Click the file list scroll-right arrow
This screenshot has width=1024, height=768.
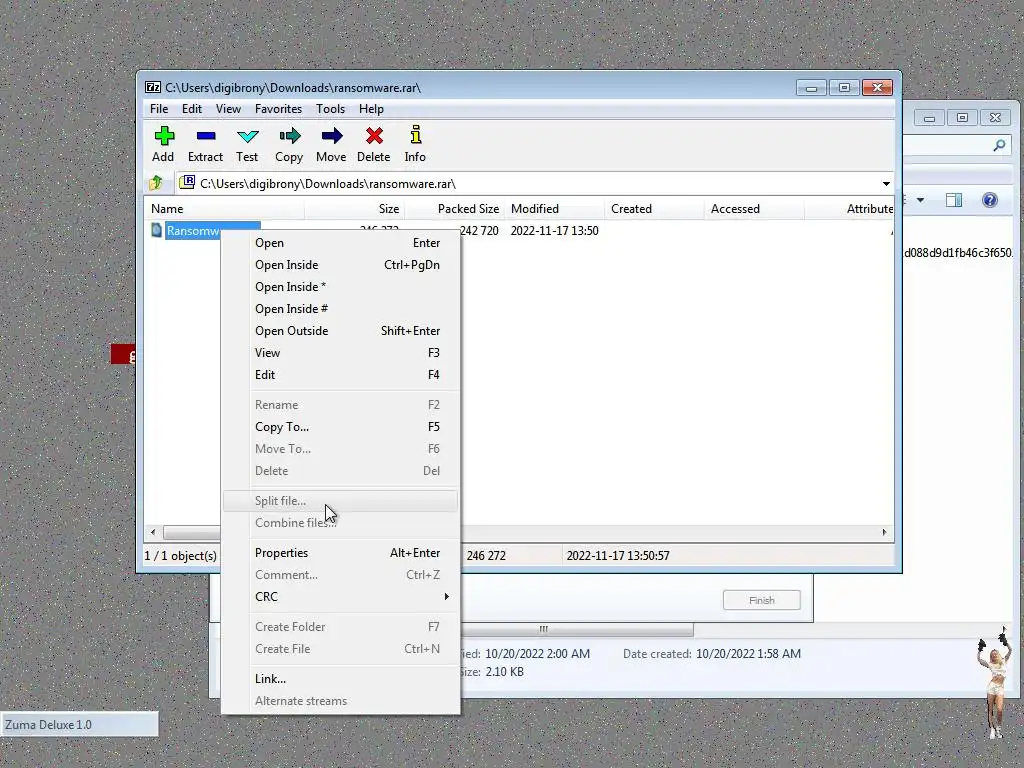pyautogui.click(x=884, y=532)
